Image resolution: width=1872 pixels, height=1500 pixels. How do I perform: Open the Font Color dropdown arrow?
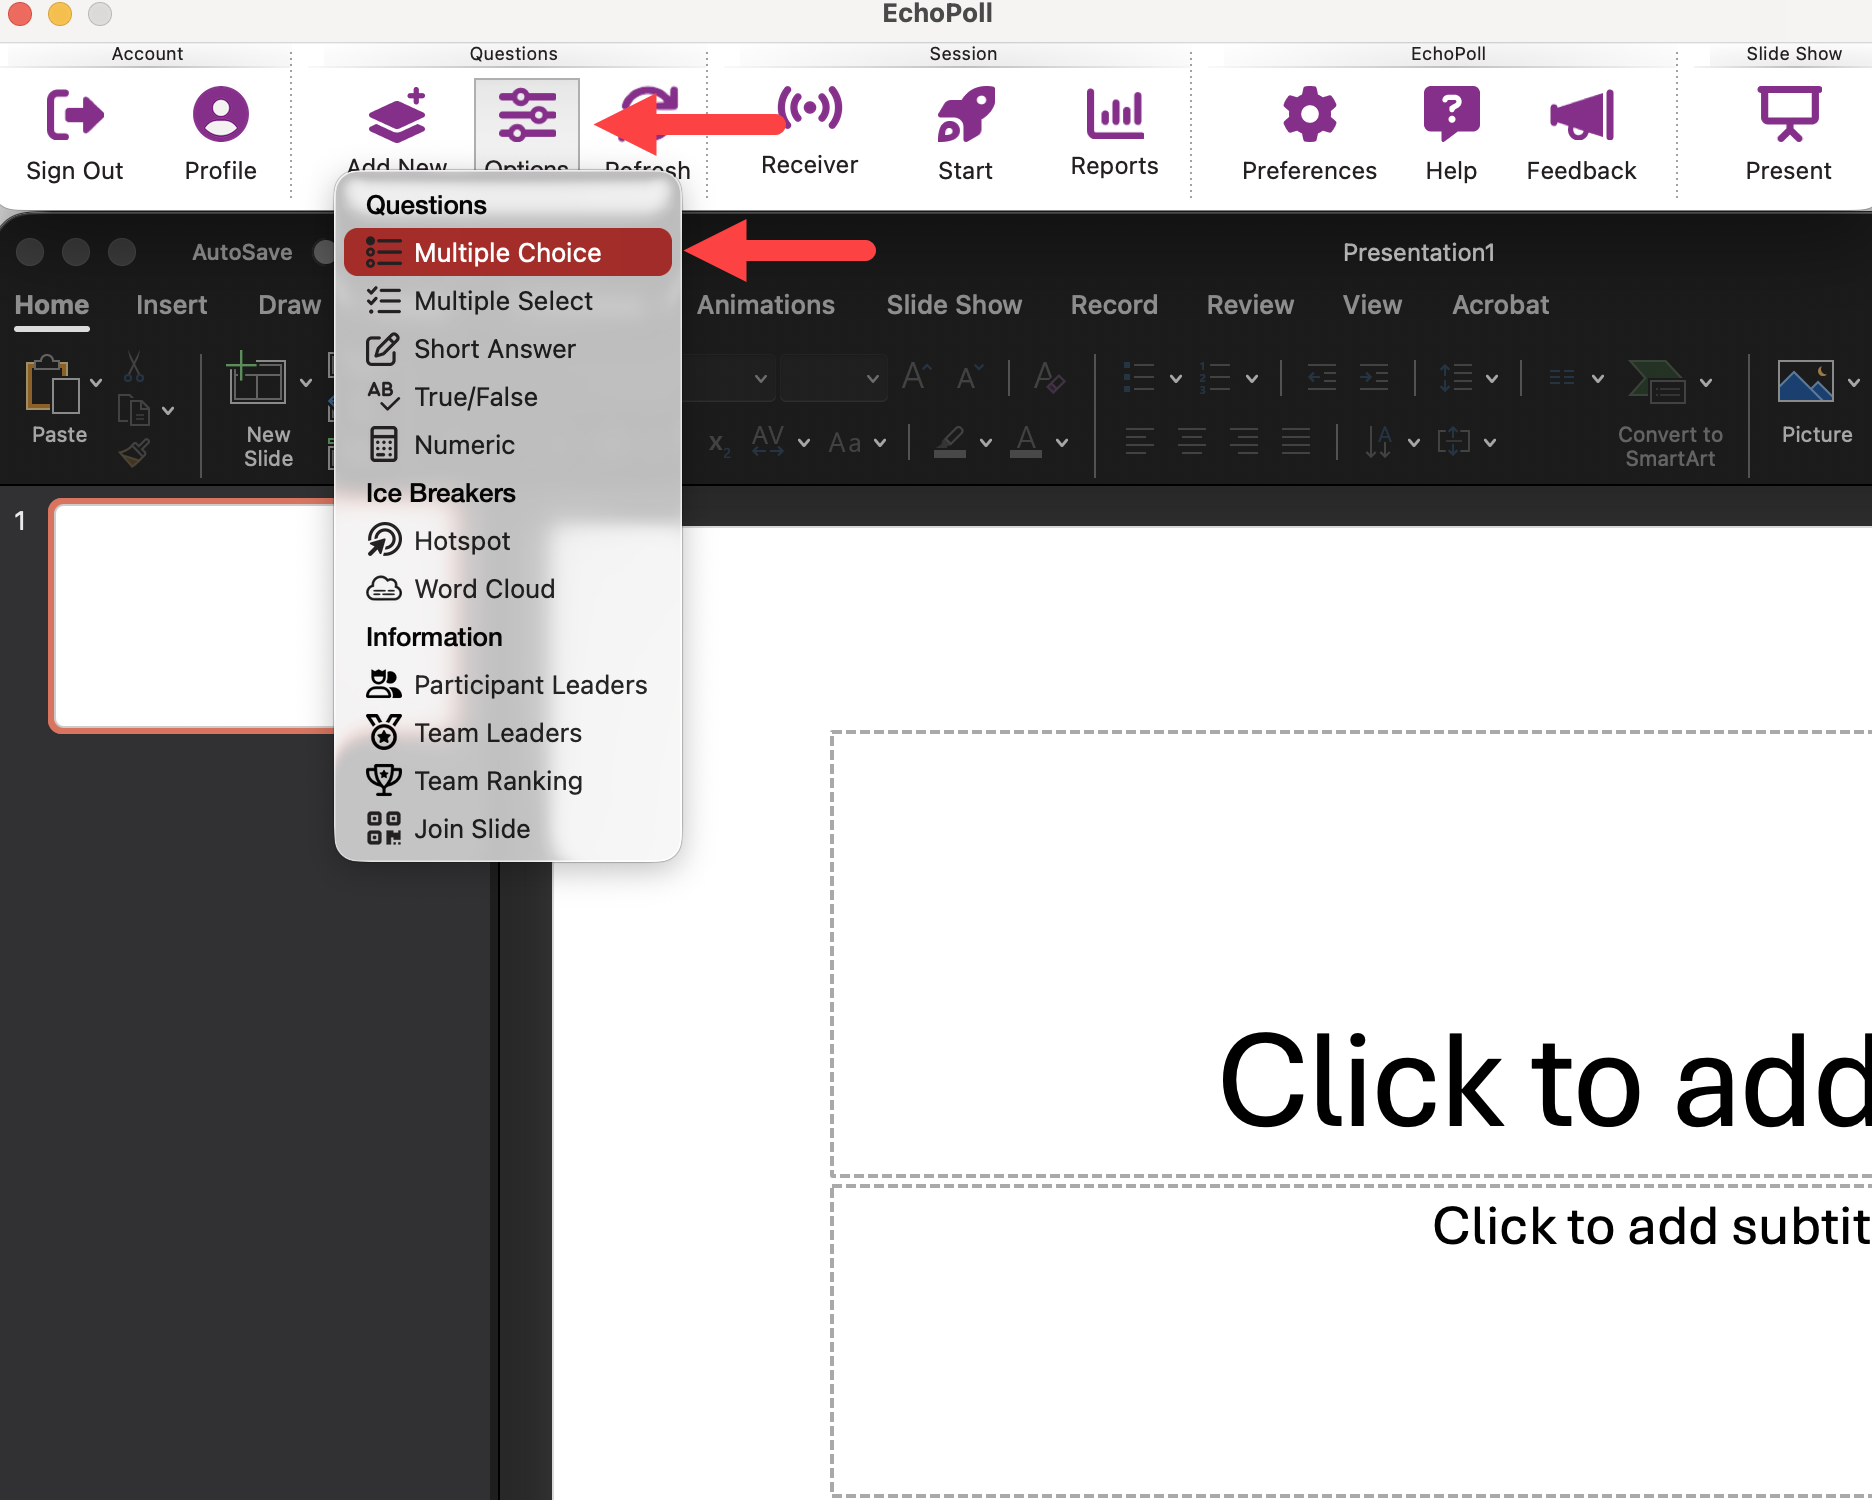(x=1062, y=442)
